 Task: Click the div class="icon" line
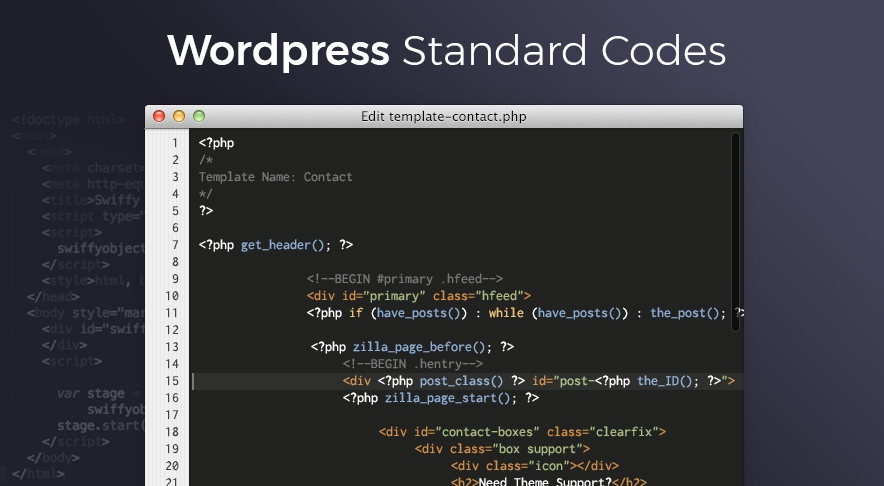coord(535,466)
